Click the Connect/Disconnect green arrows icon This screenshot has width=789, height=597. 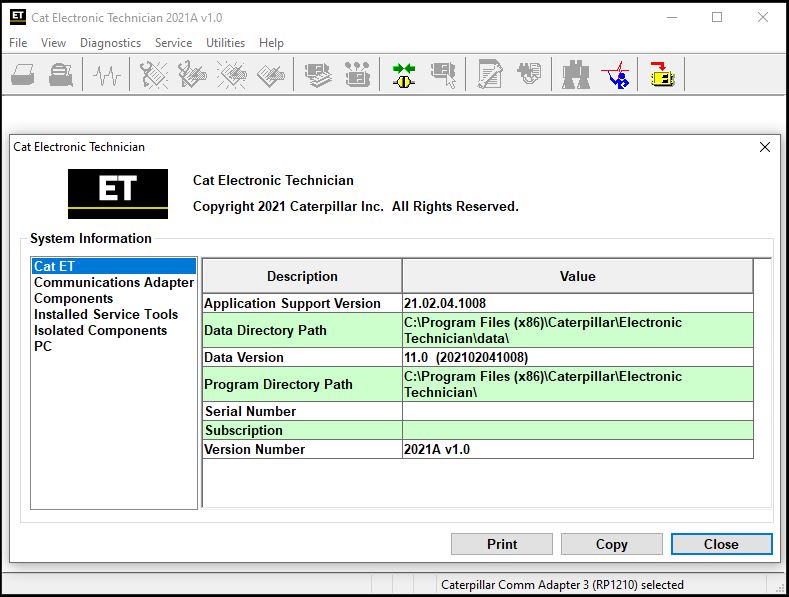404,75
